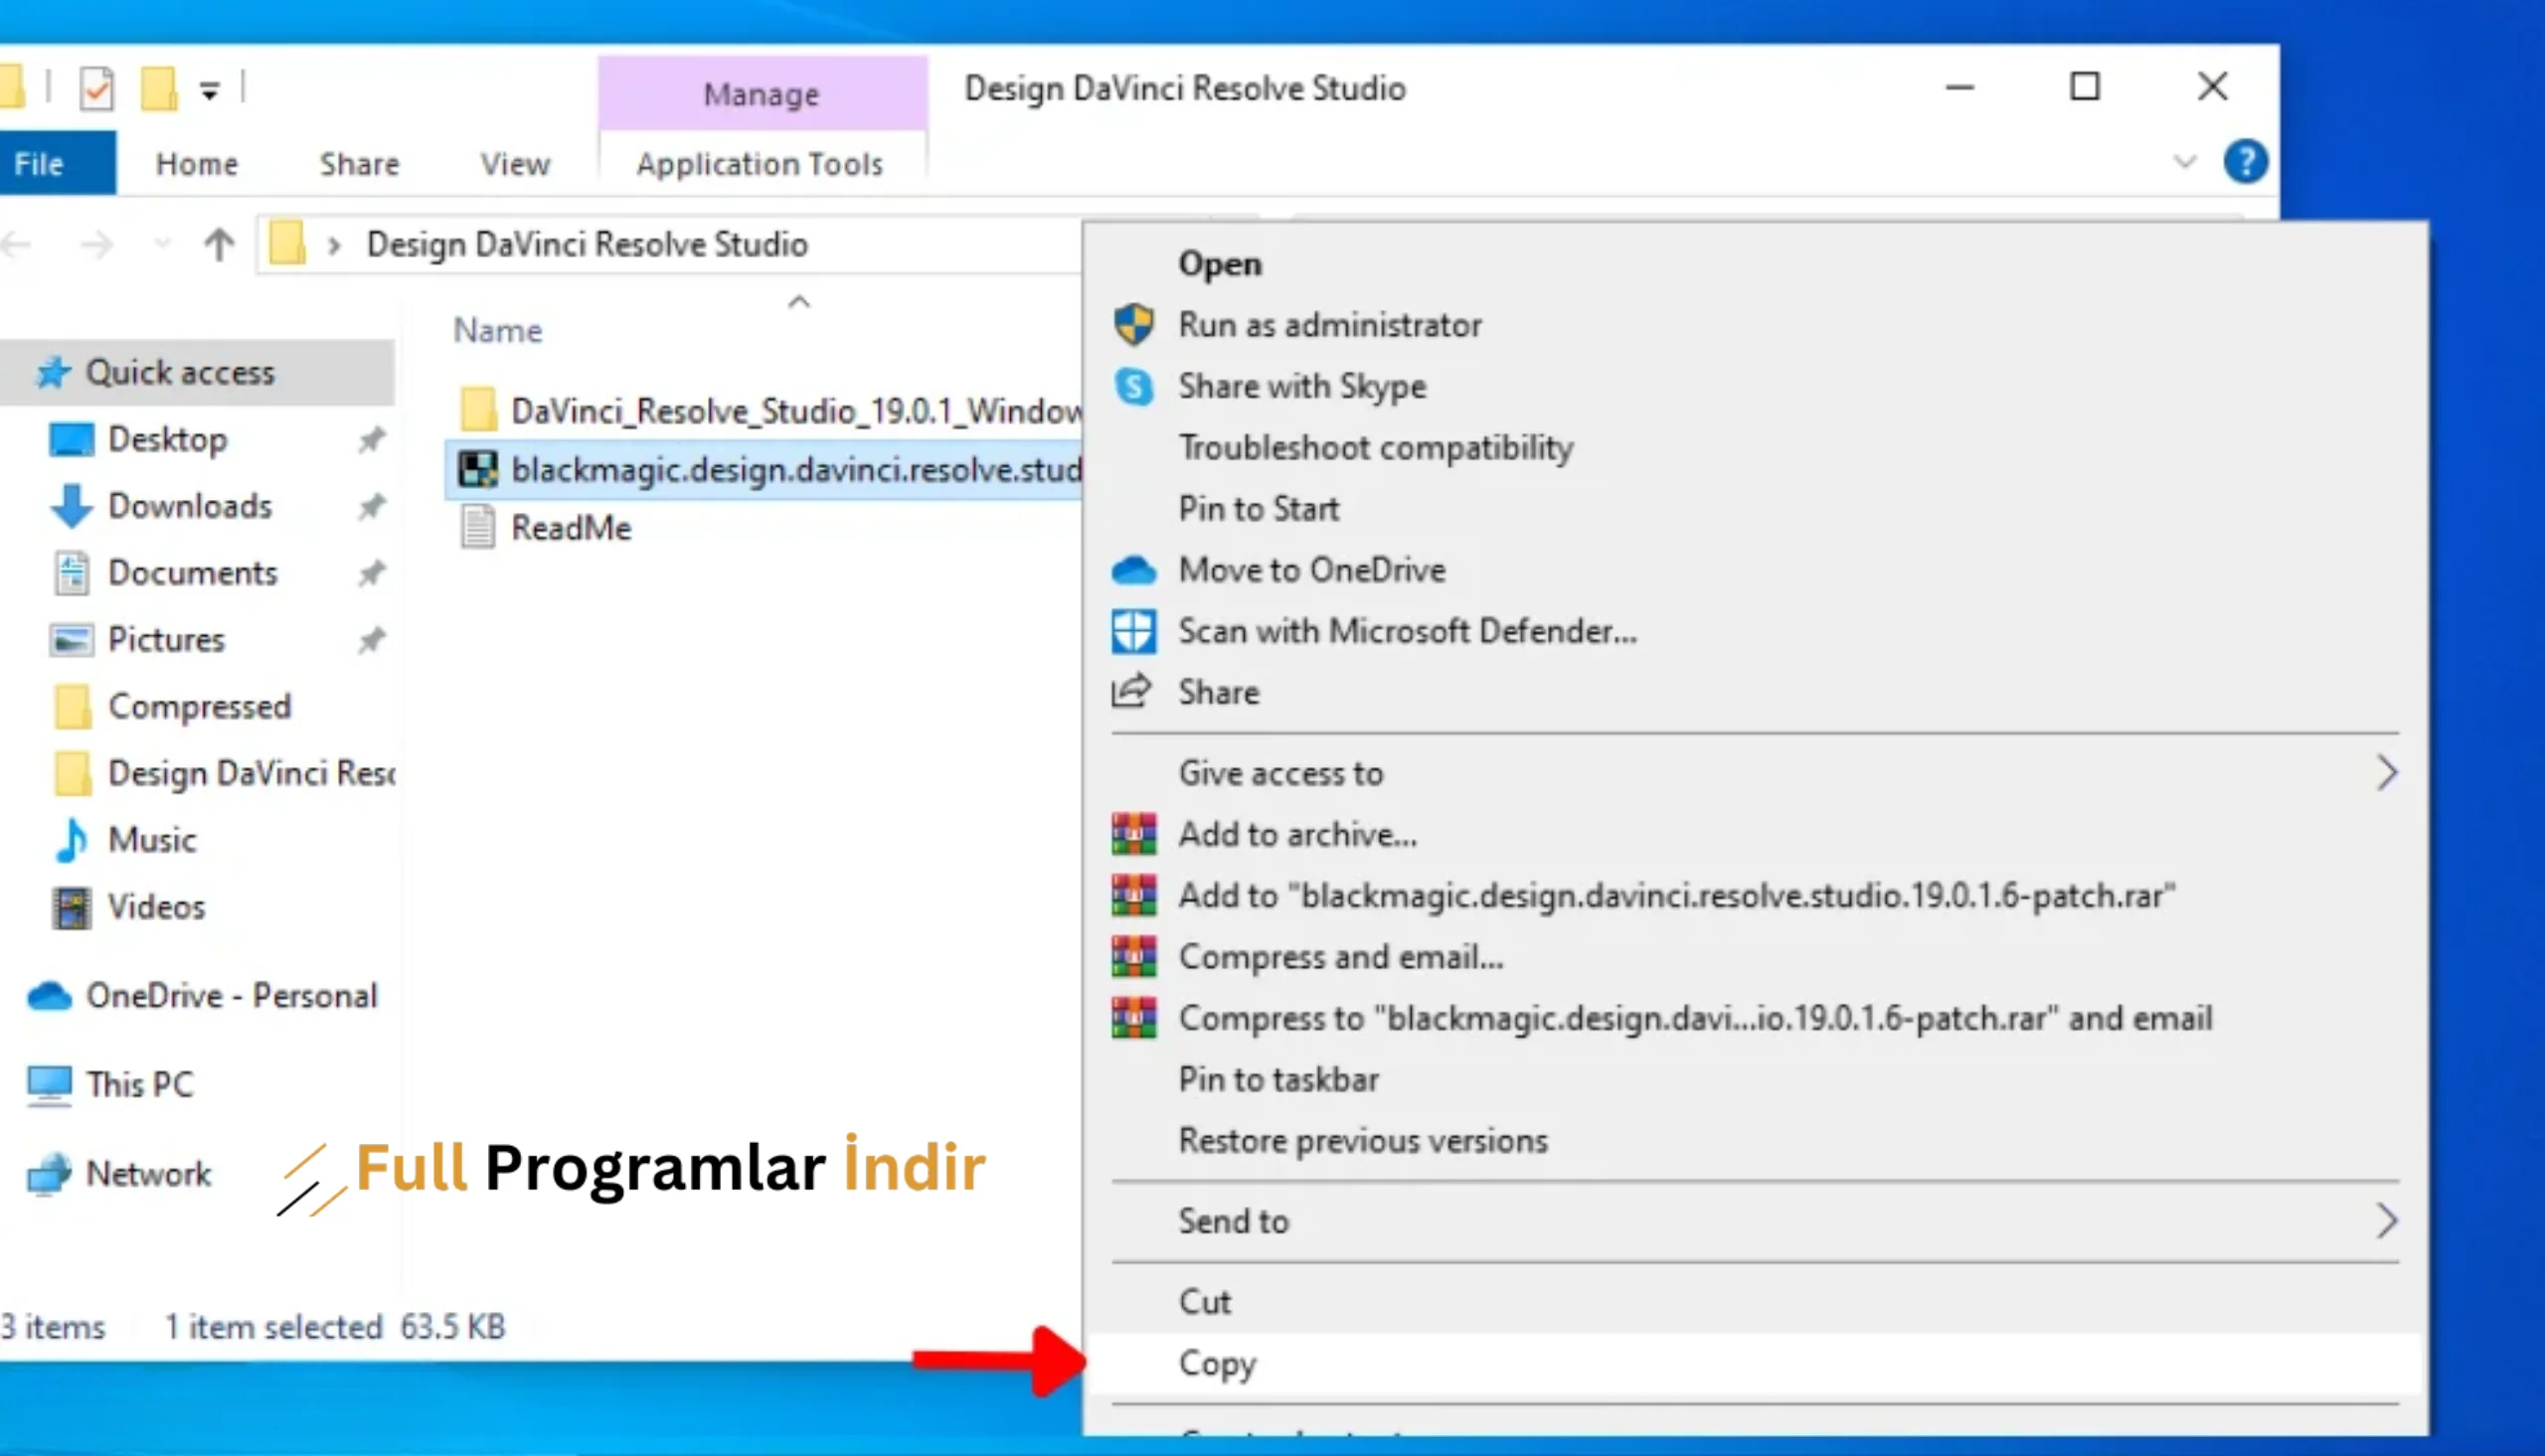Screen dimensions: 2545x1456
Task: Switch to the Share ribbon tab
Action: (359, 163)
